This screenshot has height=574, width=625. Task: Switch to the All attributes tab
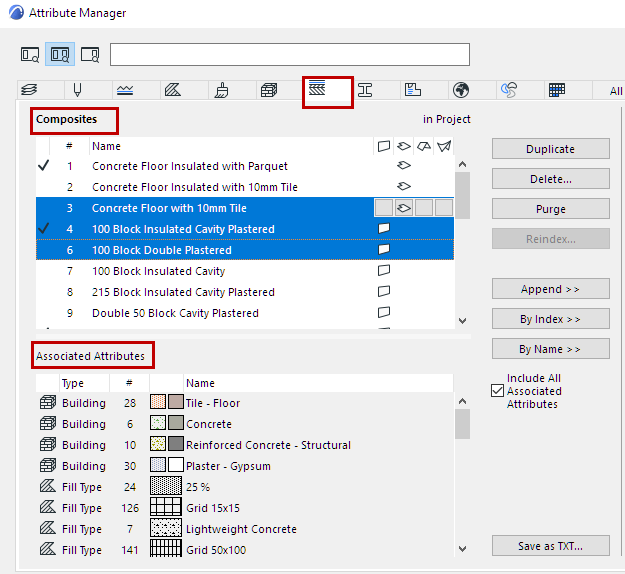615,91
